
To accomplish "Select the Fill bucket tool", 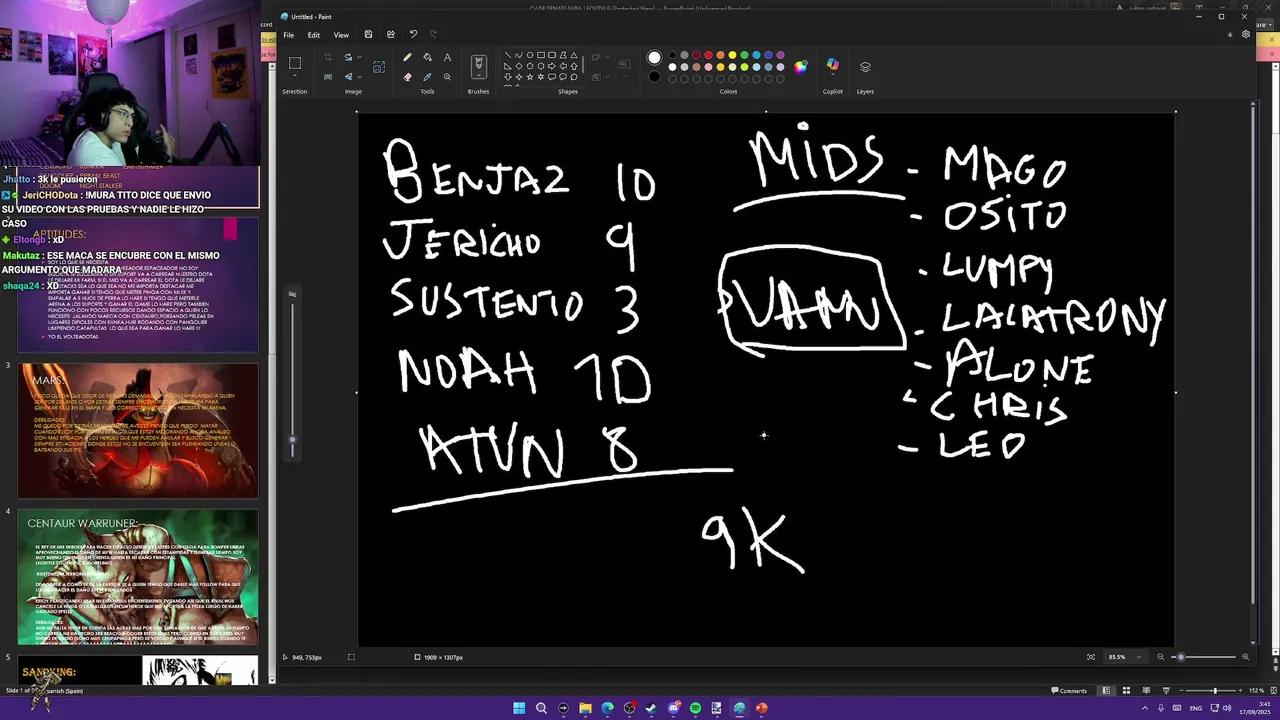I will pos(427,57).
